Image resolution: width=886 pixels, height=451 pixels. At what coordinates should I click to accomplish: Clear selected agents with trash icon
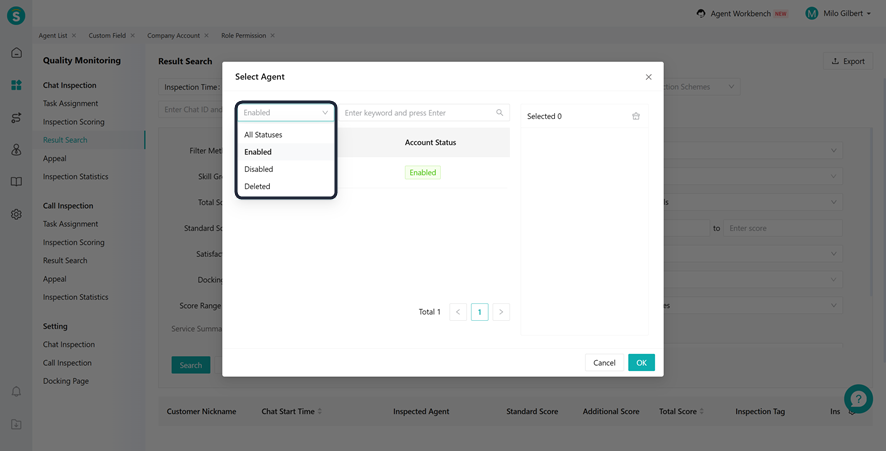click(x=636, y=116)
